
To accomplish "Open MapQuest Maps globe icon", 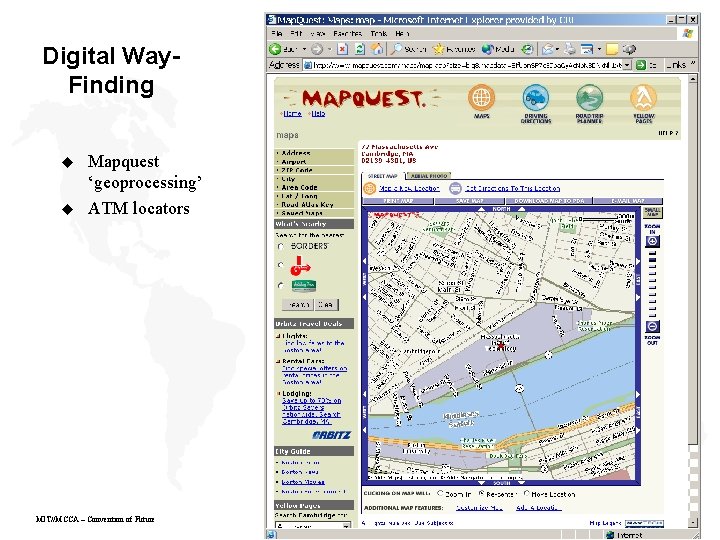I will coord(481,97).
